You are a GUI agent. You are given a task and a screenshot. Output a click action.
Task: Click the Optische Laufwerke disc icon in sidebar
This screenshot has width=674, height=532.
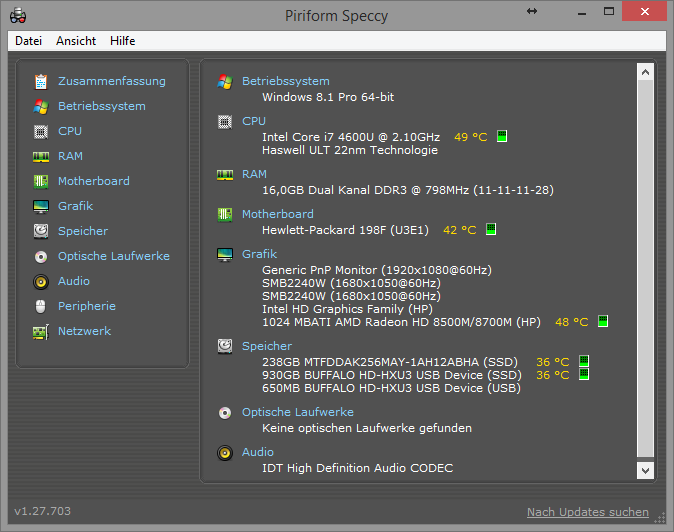pos(41,257)
